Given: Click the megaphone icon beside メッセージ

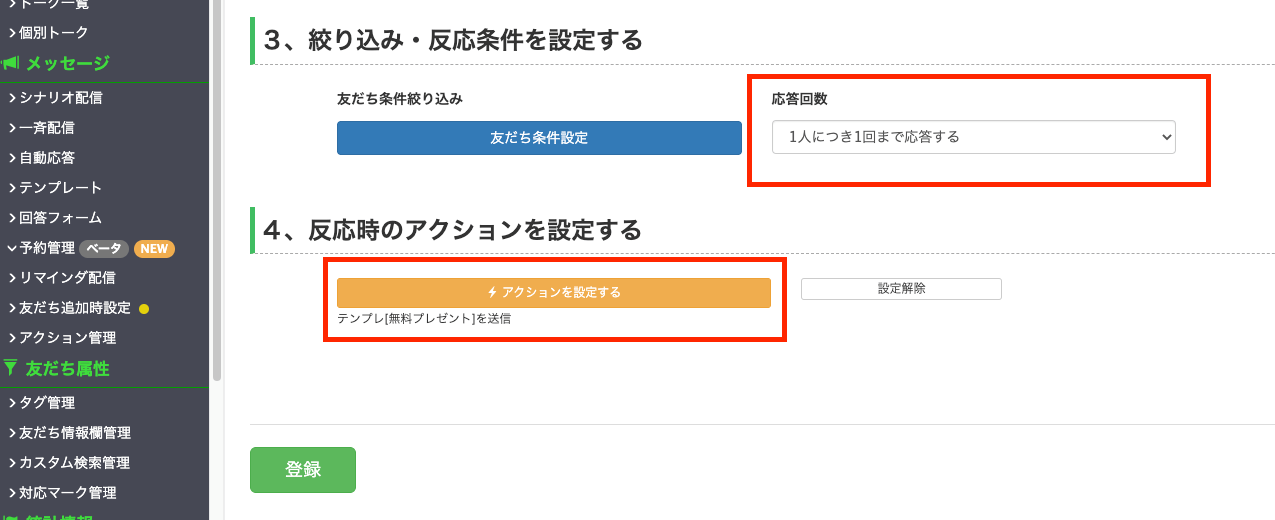Looking at the screenshot, I should (x=11, y=64).
